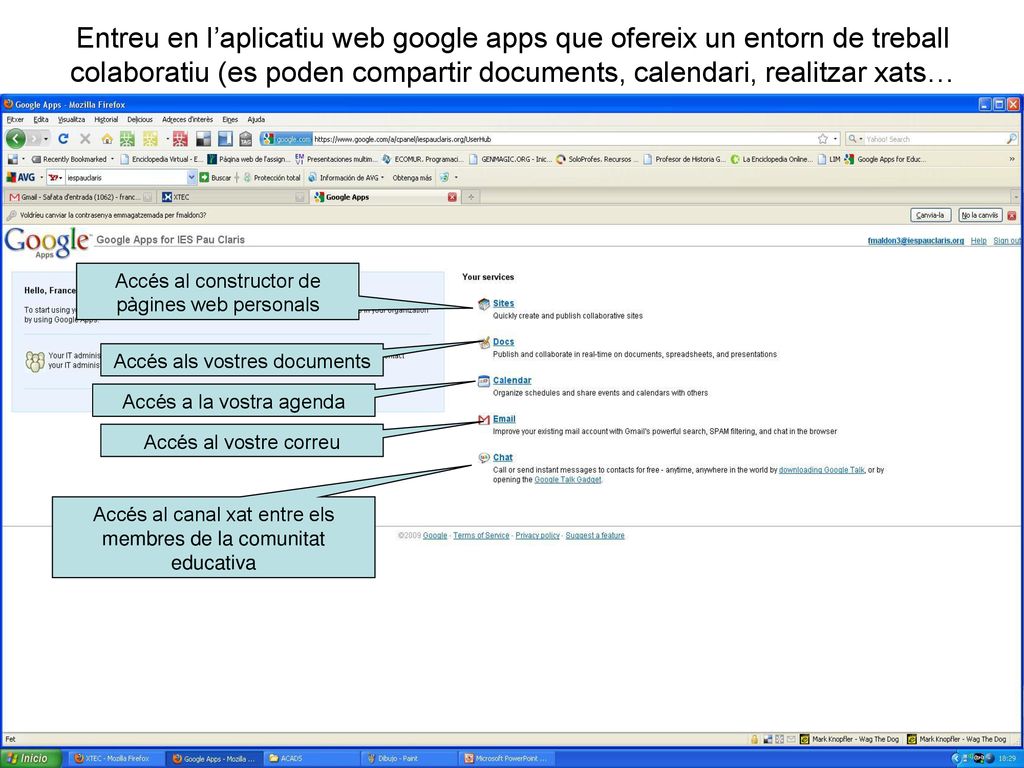Image resolution: width=1024 pixels, height=768 pixels.
Task: Click the AVG logo toolbar button
Action: pos(20,177)
